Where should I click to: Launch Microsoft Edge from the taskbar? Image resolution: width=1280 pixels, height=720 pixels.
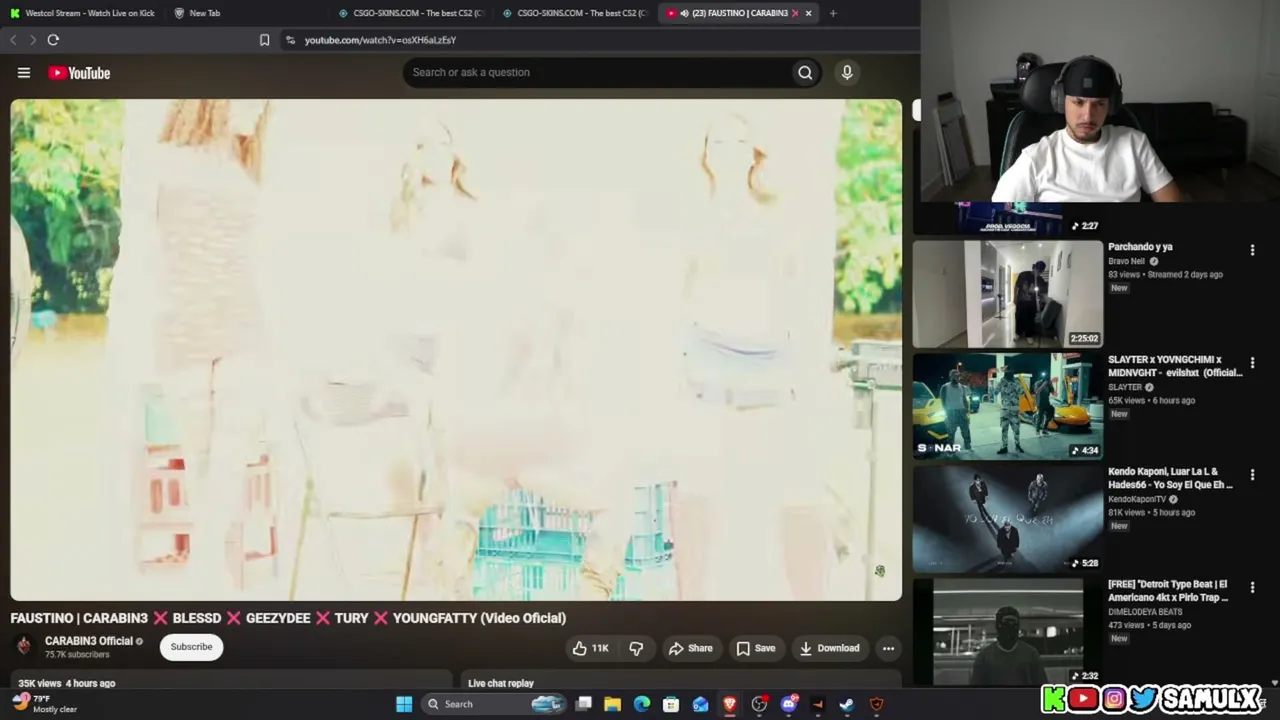pos(642,704)
